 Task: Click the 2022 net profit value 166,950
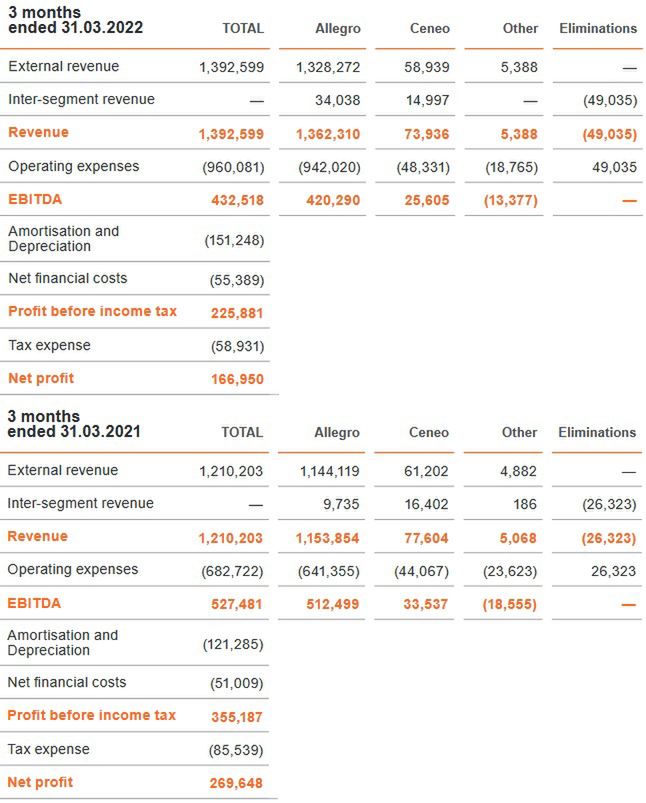(x=237, y=380)
